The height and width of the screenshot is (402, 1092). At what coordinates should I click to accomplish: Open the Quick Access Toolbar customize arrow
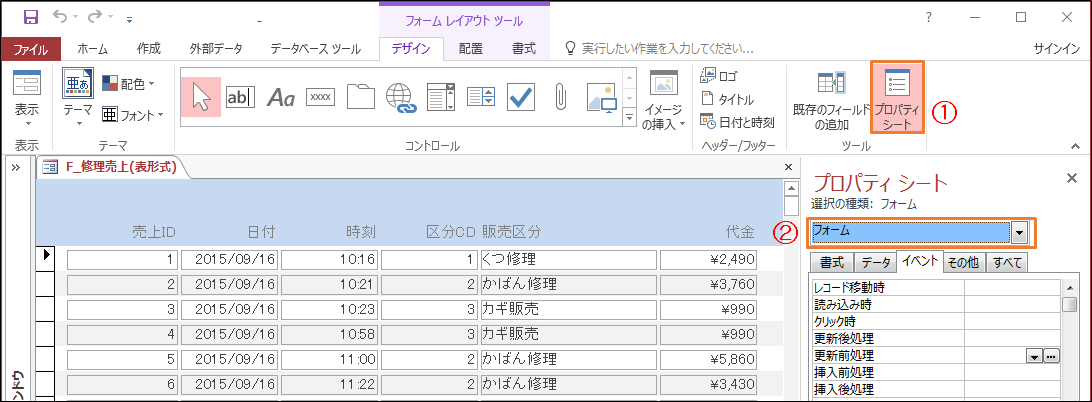[x=129, y=19]
